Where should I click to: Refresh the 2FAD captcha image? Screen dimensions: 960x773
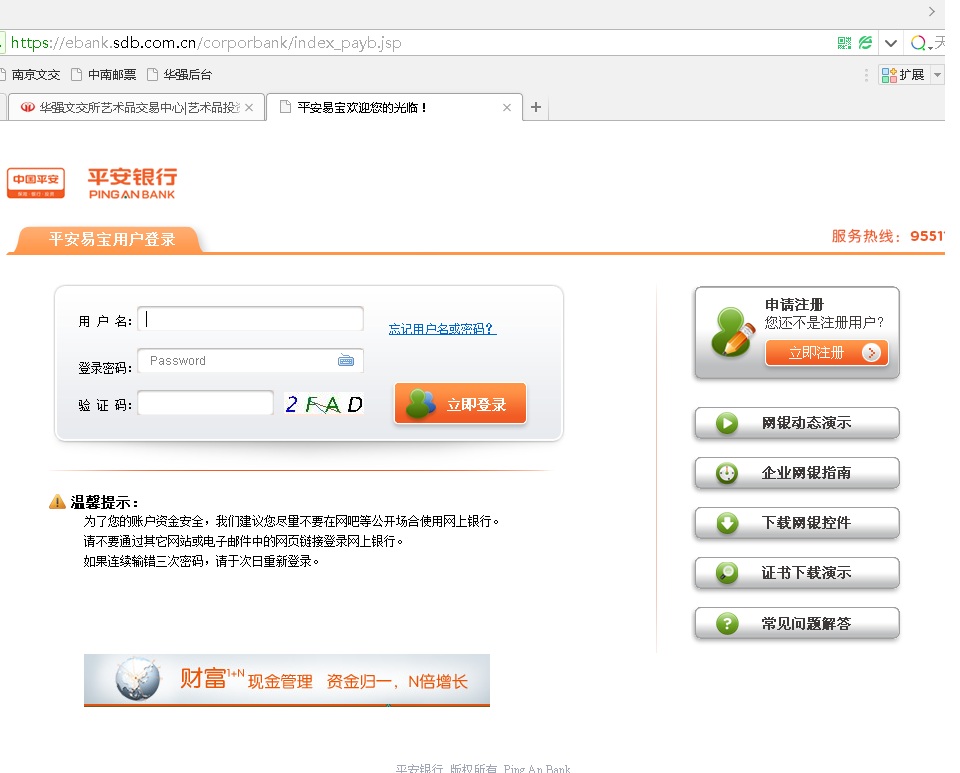click(x=324, y=404)
